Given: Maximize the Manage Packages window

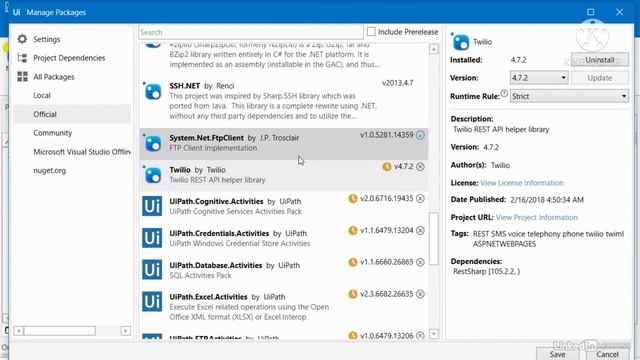Looking at the screenshot, I should point(591,12).
